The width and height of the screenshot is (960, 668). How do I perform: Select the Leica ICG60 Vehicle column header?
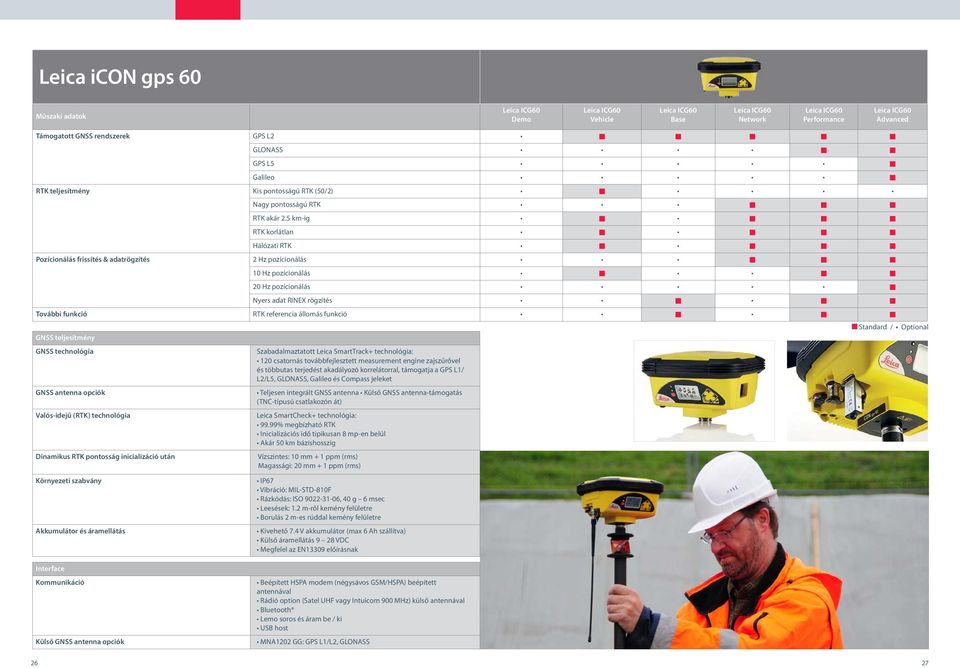coord(602,115)
